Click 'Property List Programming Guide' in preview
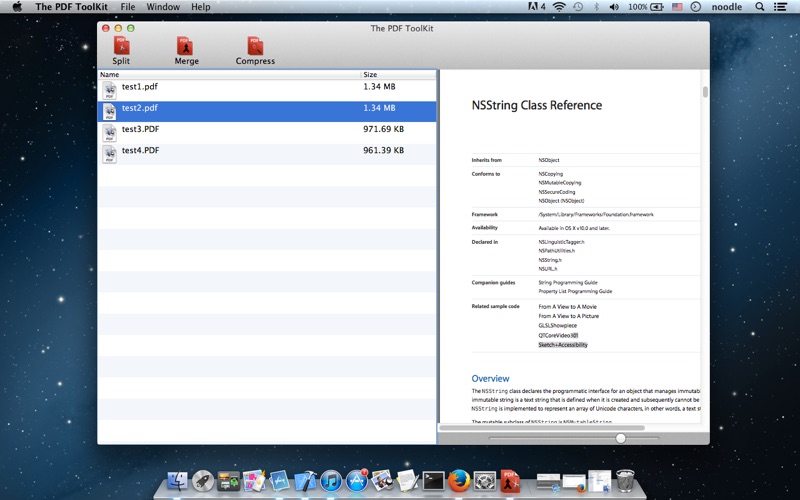The width and height of the screenshot is (800, 500). click(x=575, y=291)
